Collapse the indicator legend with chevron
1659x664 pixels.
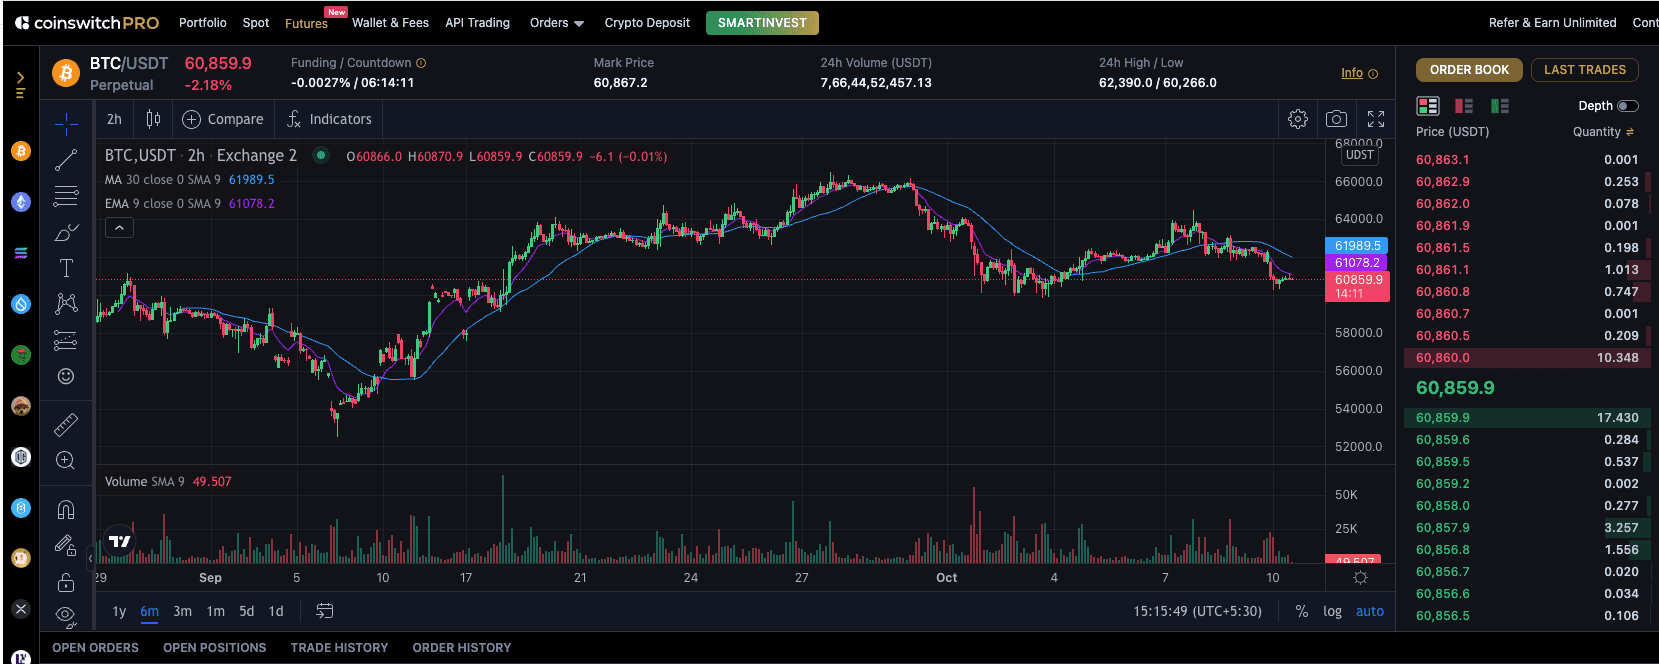(119, 228)
